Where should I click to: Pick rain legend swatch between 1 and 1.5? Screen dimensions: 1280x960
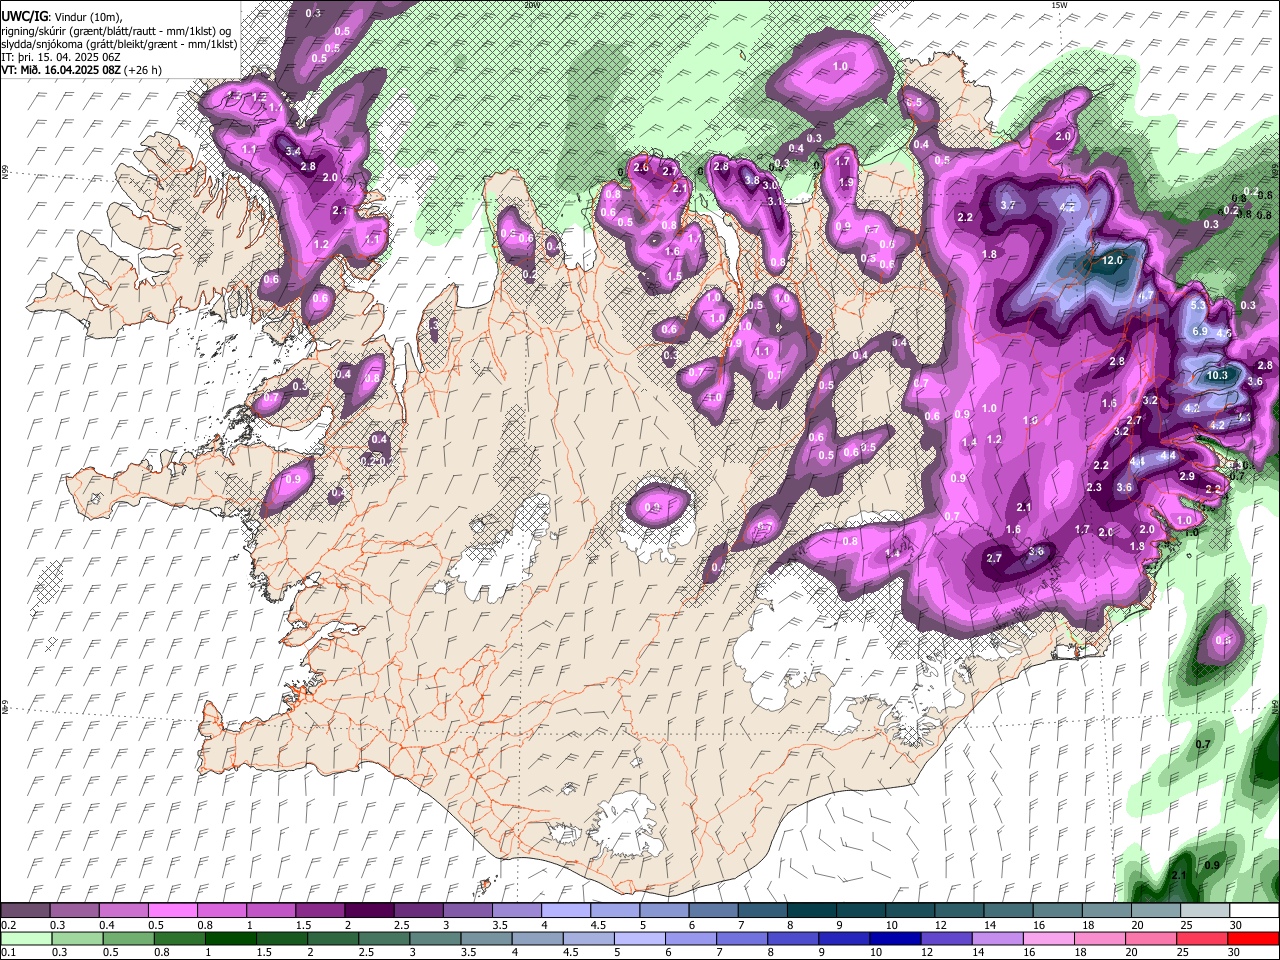(231, 938)
